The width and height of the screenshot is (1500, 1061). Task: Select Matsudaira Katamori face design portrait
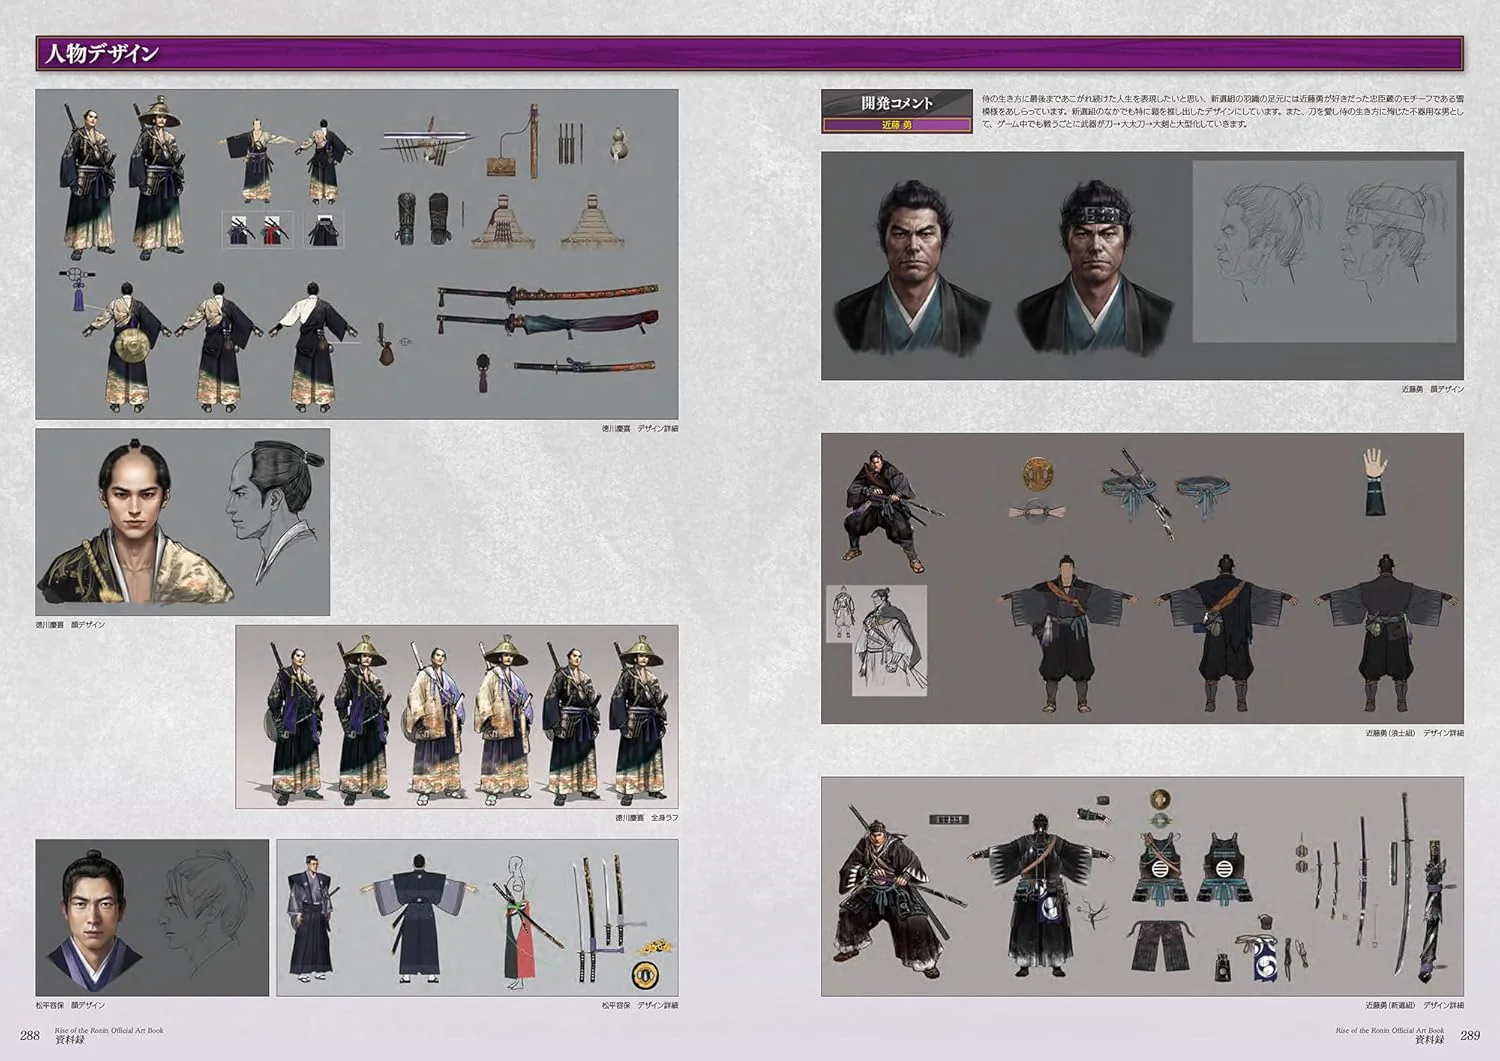(152, 917)
